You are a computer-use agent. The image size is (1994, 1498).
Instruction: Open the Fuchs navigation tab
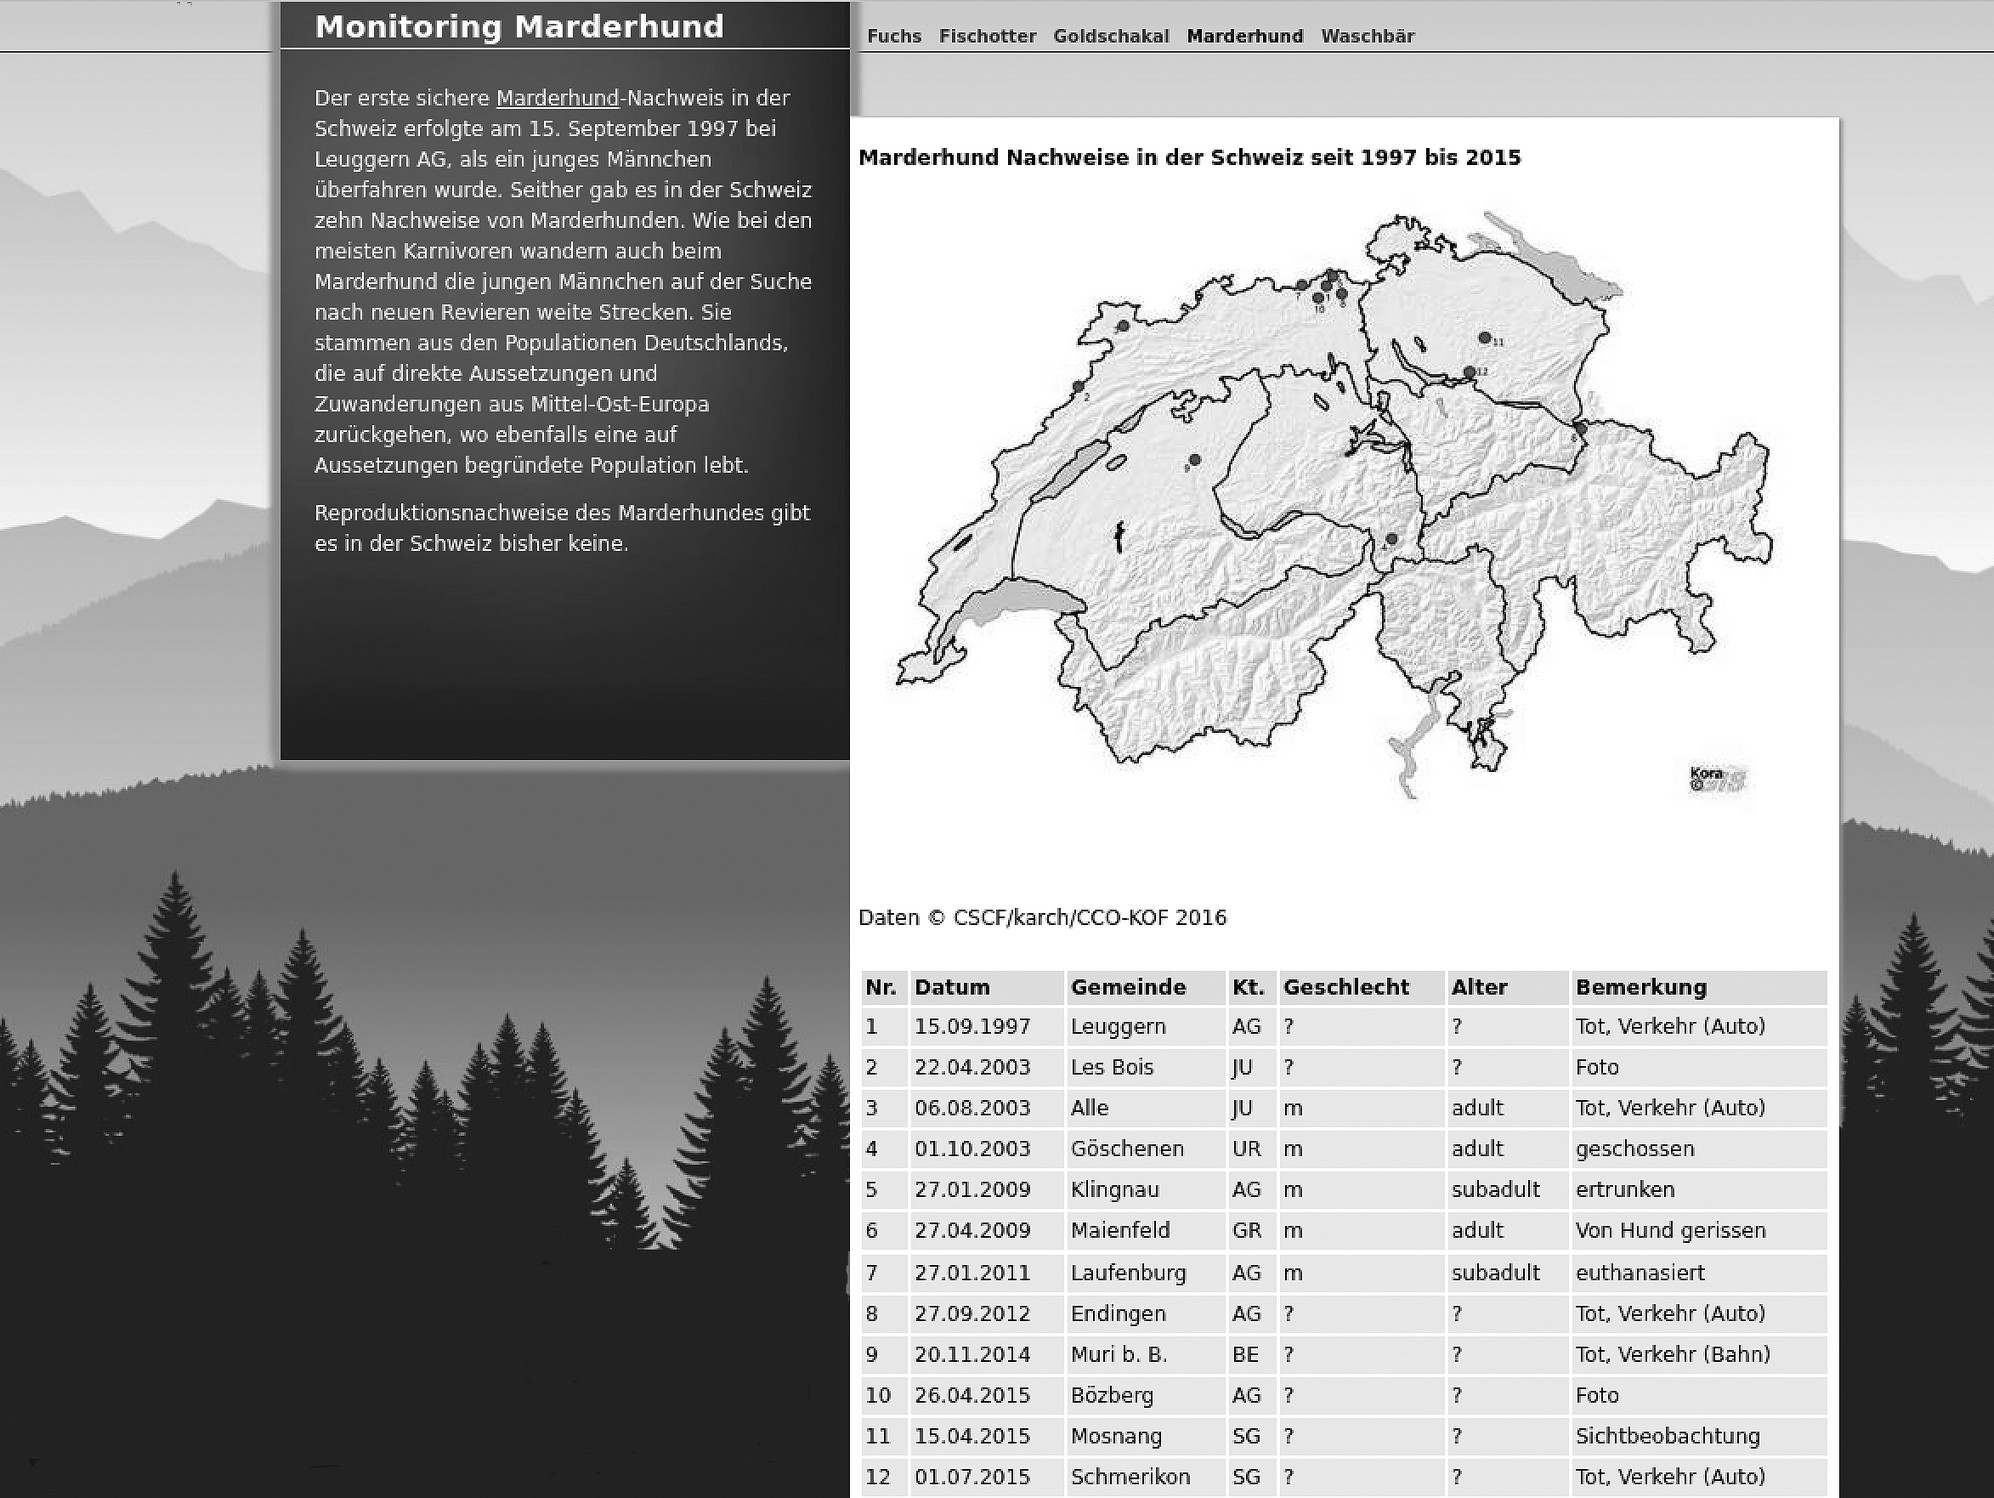[893, 36]
